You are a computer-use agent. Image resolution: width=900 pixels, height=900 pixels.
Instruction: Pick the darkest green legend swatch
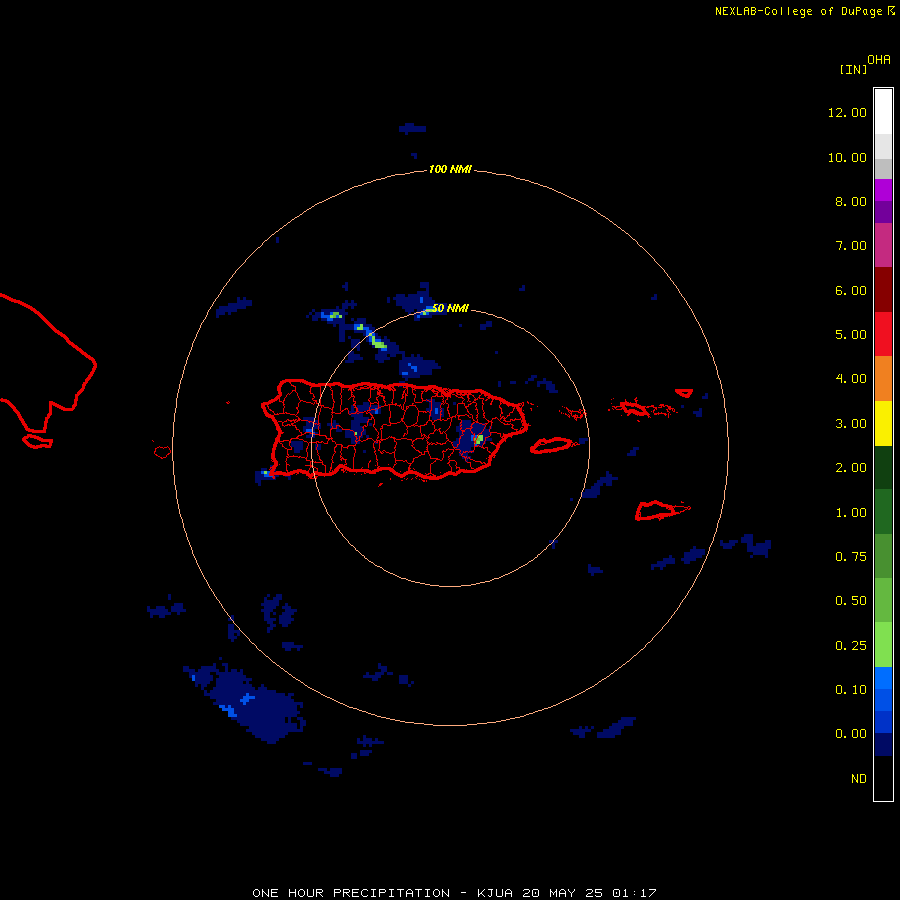tap(883, 467)
